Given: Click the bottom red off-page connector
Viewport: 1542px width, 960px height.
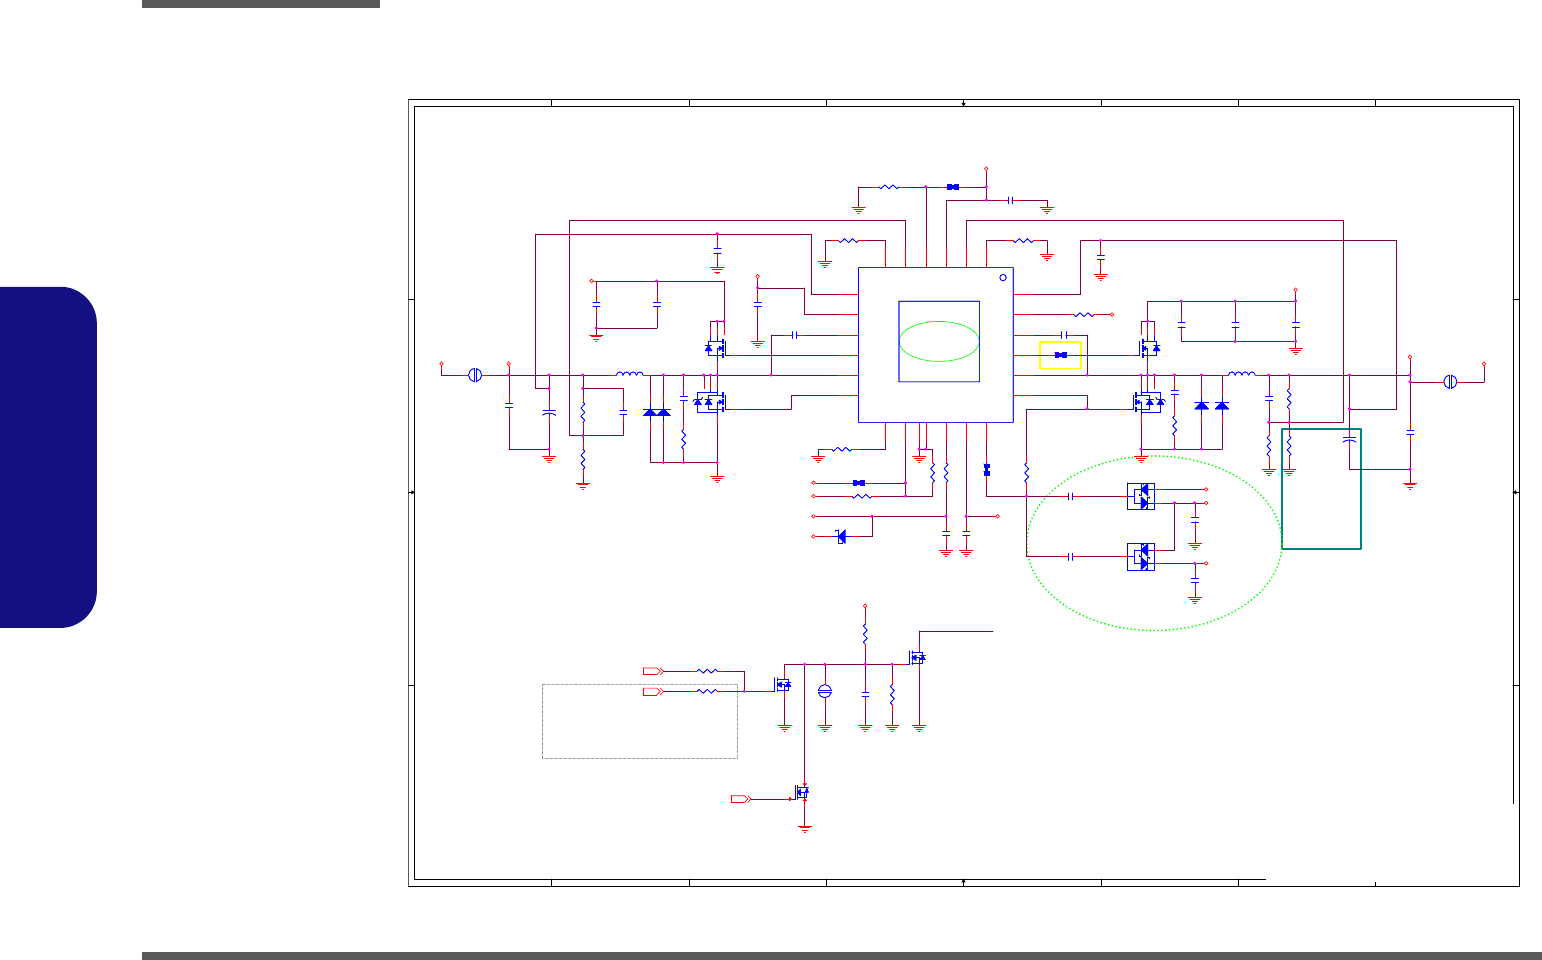Looking at the screenshot, I should 741,799.
